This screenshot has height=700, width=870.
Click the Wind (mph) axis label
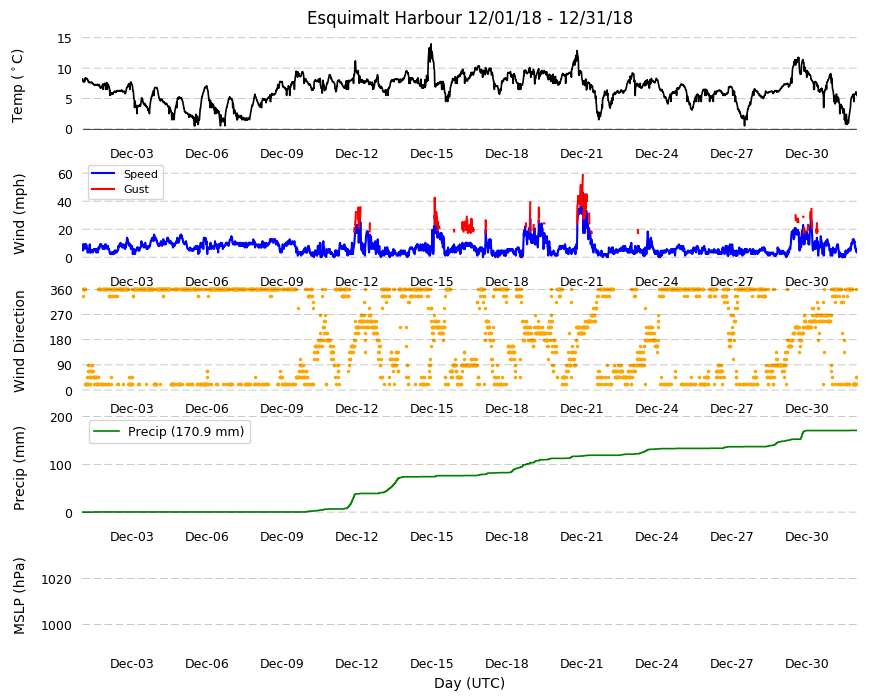pos(19,214)
